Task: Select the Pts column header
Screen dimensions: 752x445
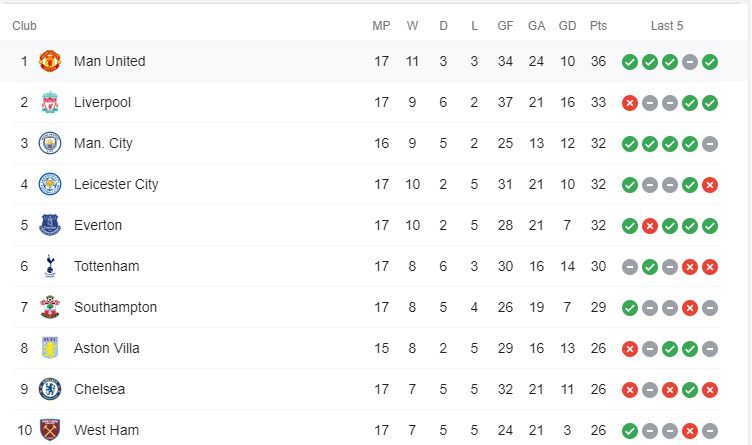Action: click(598, 26)
